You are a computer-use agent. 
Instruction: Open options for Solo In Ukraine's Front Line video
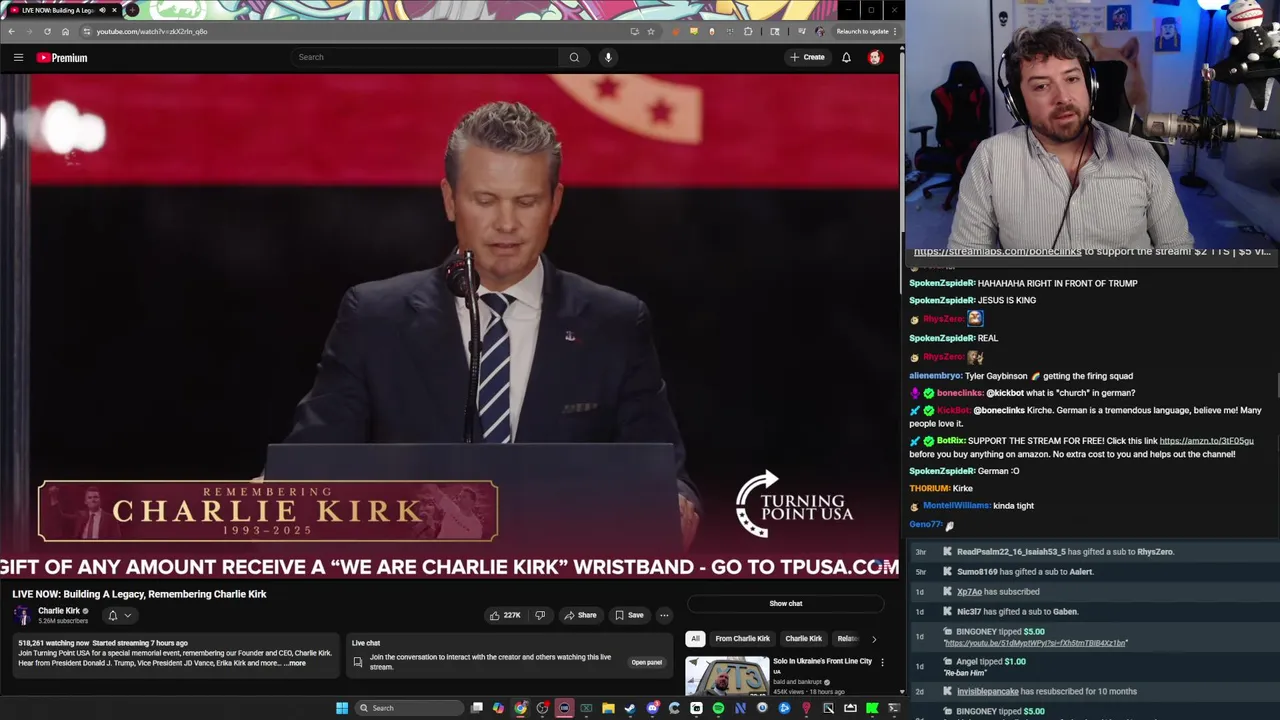pyautogui.click(x=882, y=662)
